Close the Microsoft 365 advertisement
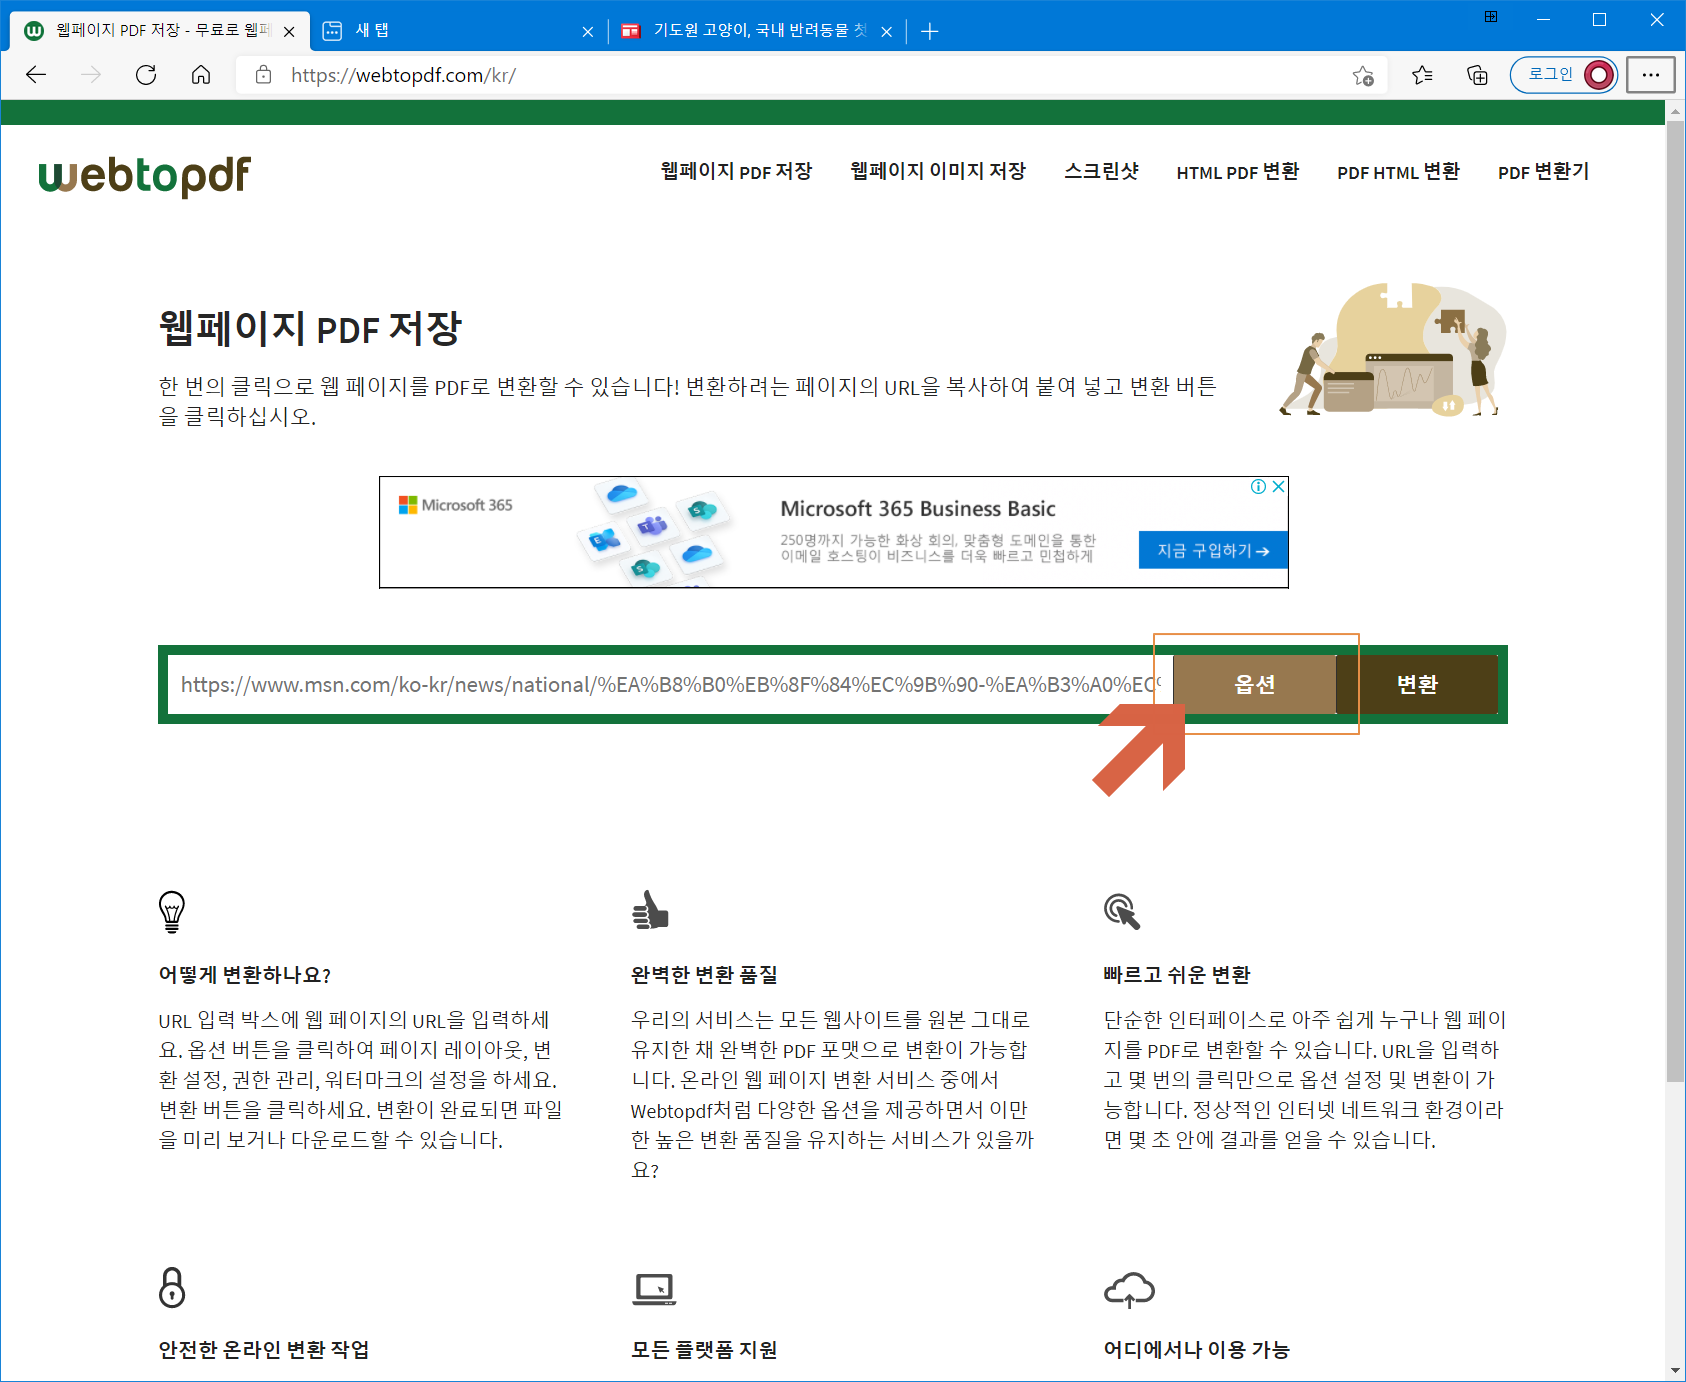 pyautogui.click(x=1278, y=487)
